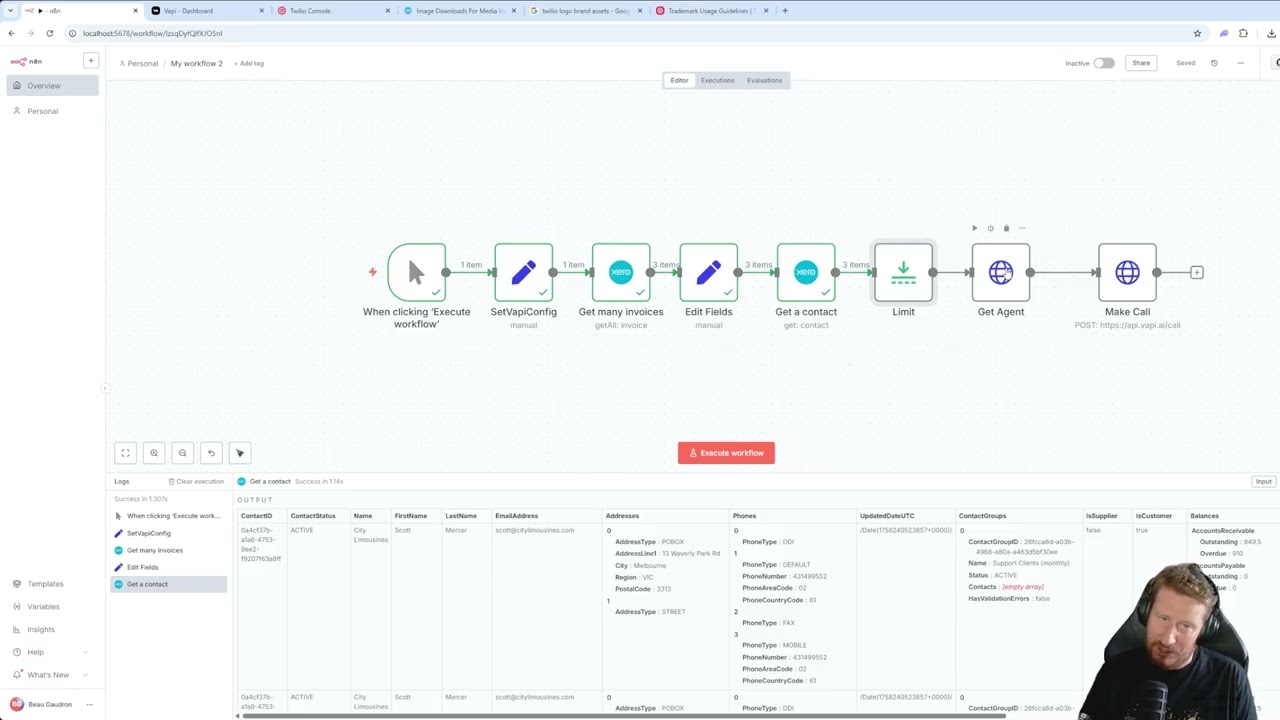Image resolution: width=1280 pixels, height=720 pixels.
Task: Open Get Agent node's more options
Action: 1022,228
